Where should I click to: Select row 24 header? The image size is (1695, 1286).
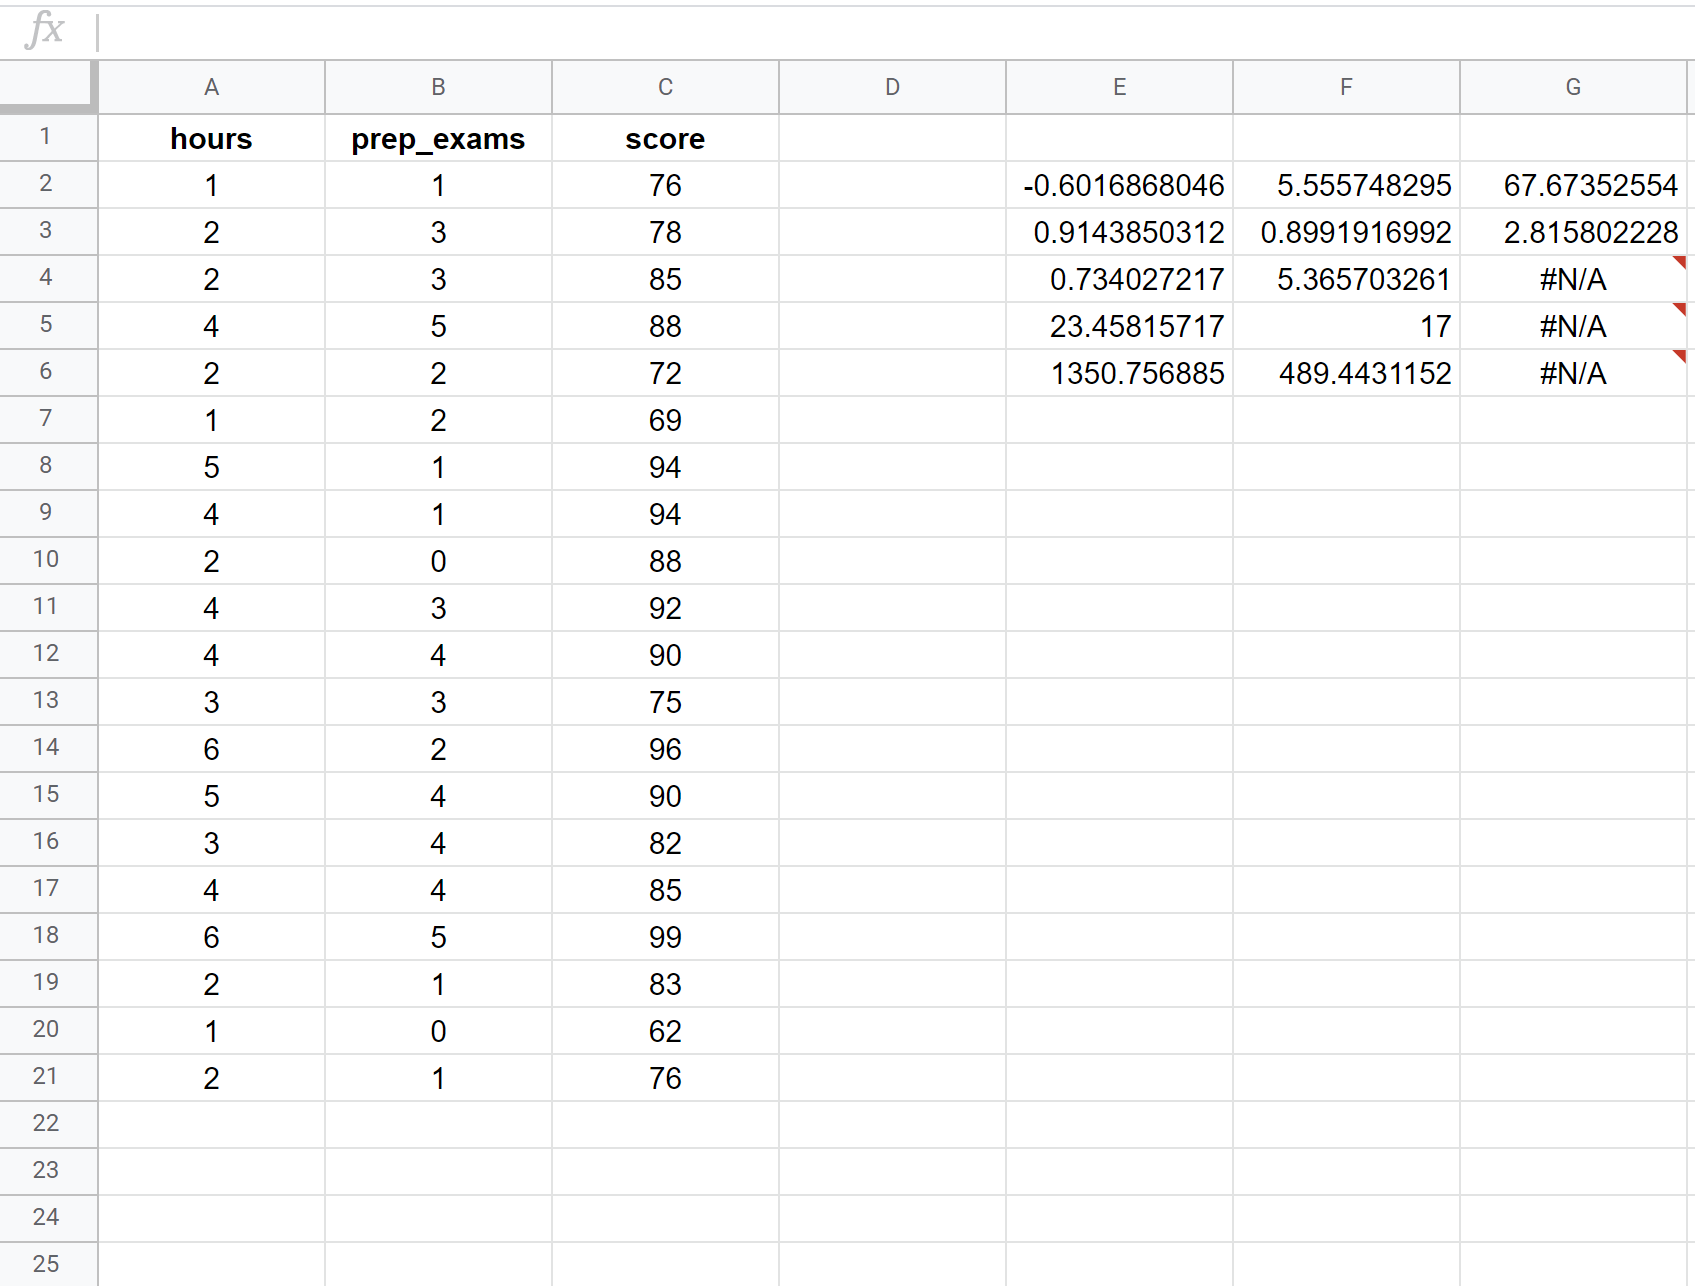(x=48, y=1219)
